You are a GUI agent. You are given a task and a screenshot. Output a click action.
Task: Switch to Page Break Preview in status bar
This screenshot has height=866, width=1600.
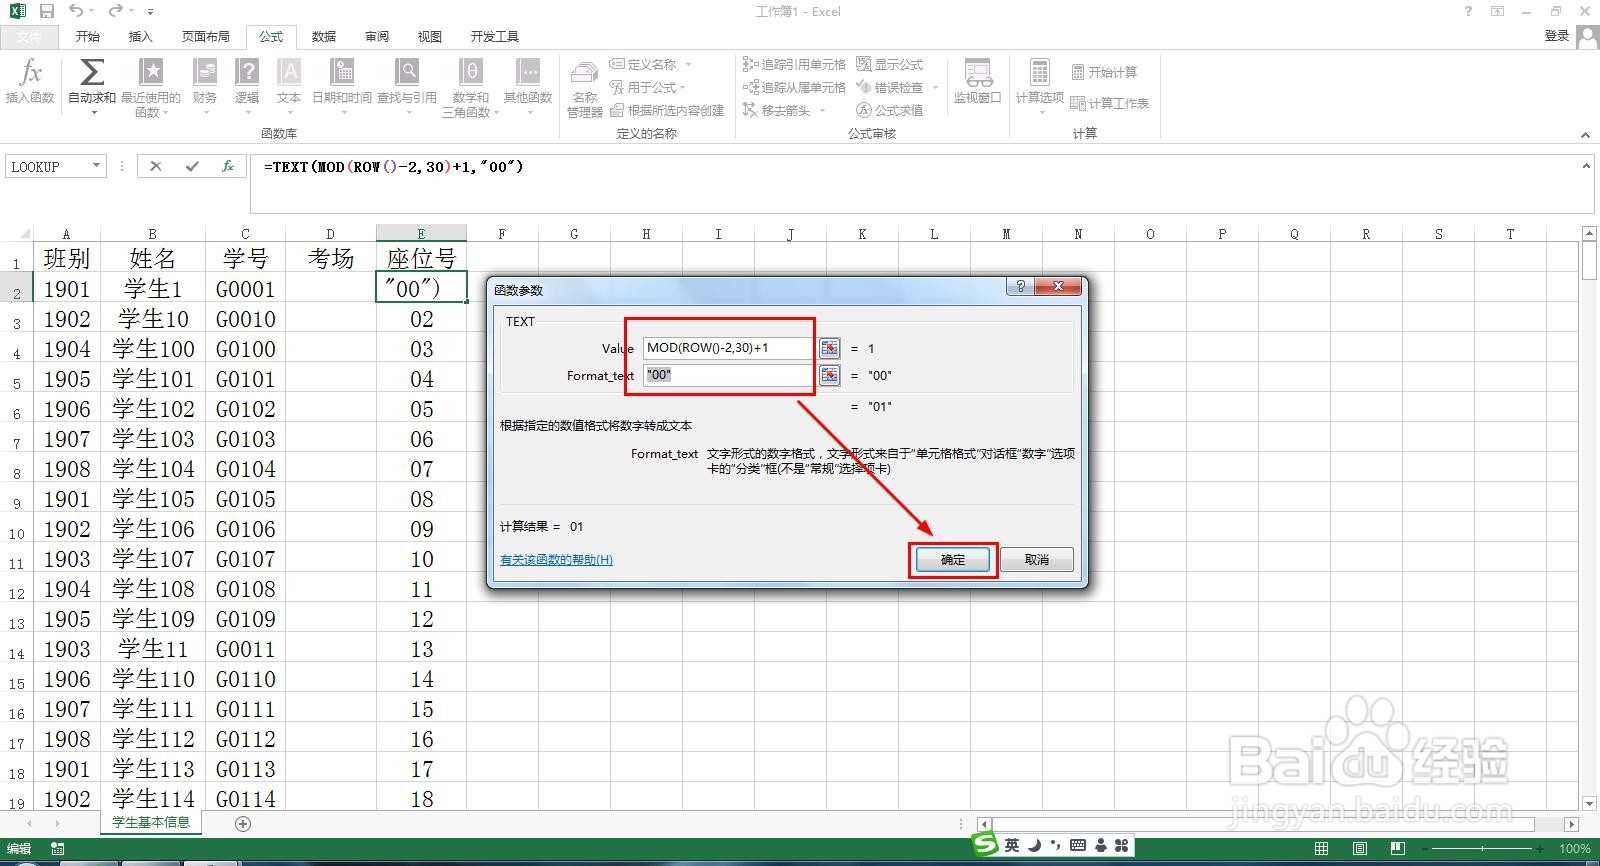point(1398,848)
